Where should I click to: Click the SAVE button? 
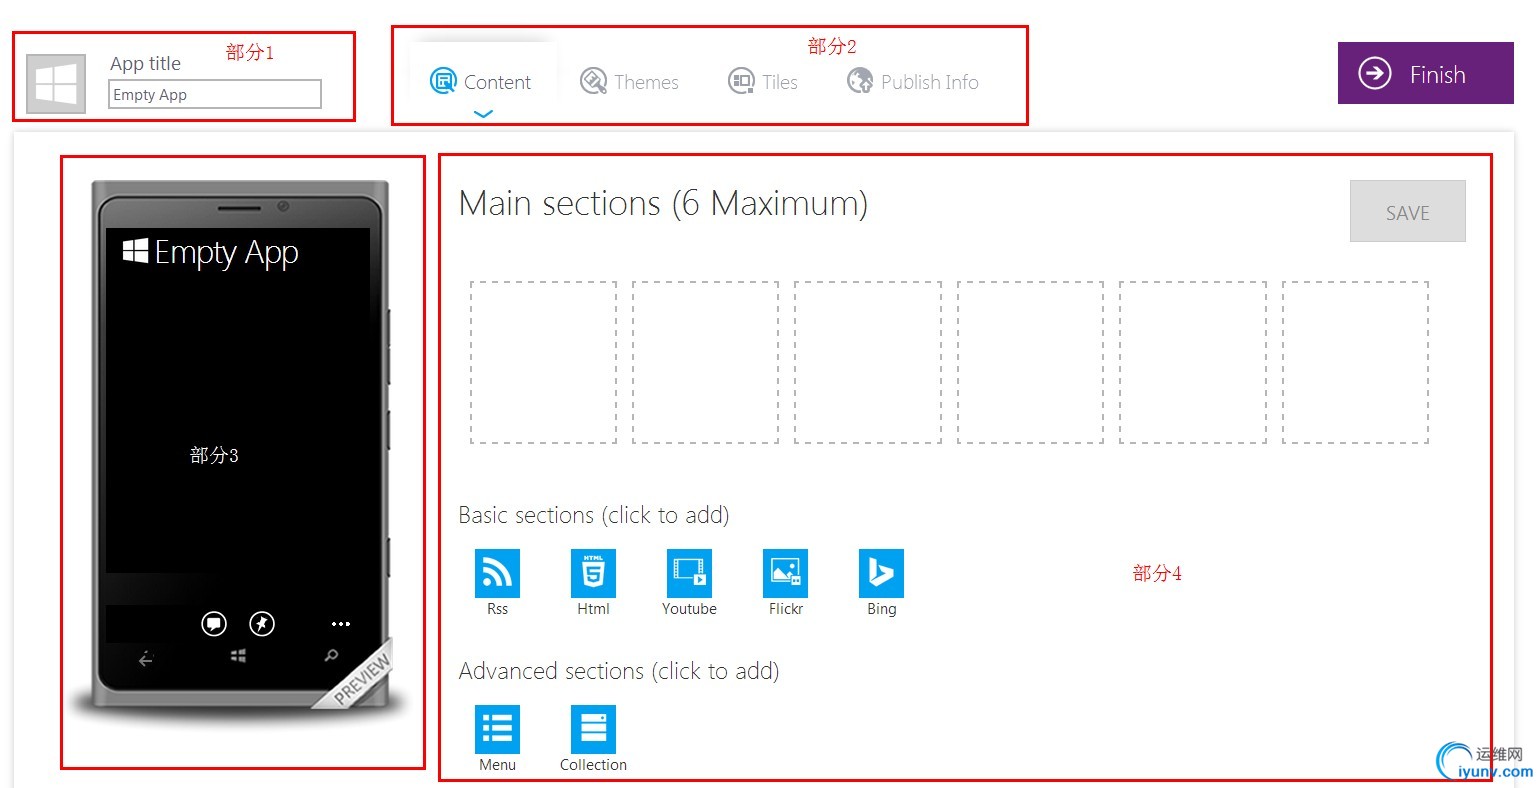[x=1408, y=211]
